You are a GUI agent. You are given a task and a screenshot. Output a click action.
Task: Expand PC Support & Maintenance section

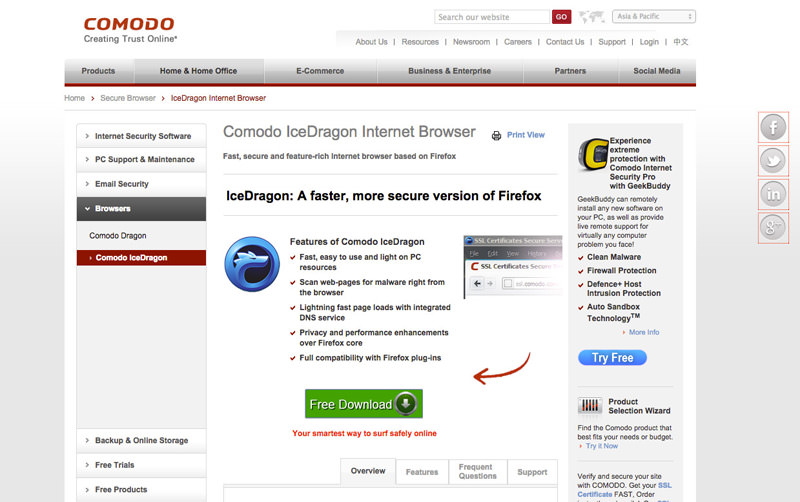[x=141, y=160]
